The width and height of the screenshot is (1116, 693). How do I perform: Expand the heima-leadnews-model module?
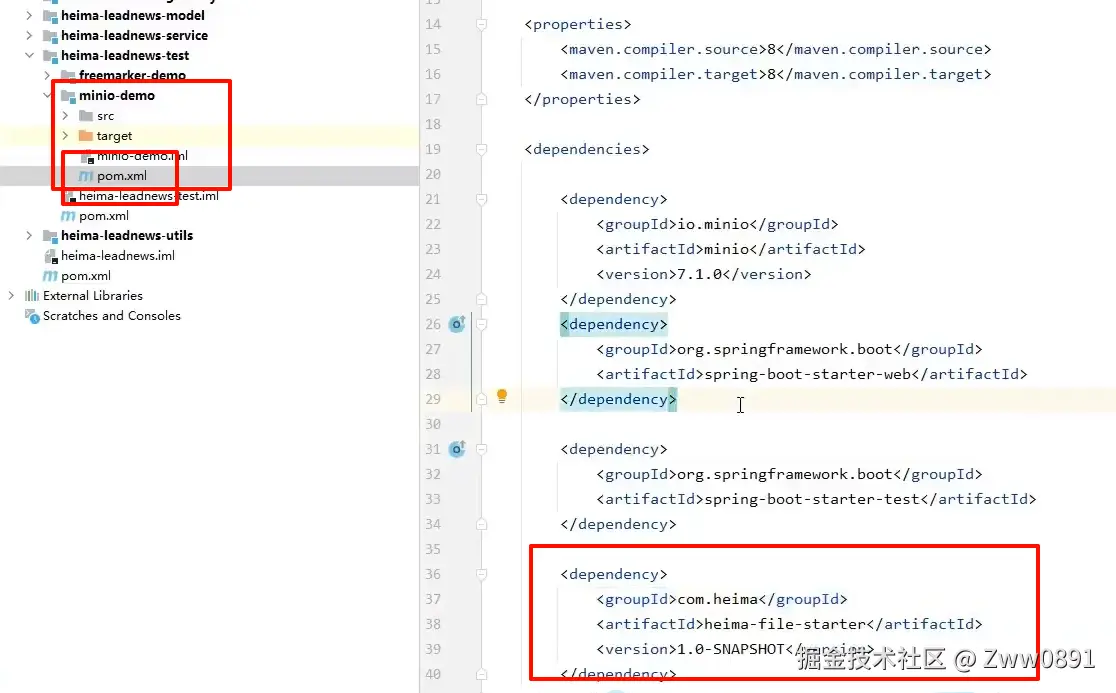click(29, 16)
